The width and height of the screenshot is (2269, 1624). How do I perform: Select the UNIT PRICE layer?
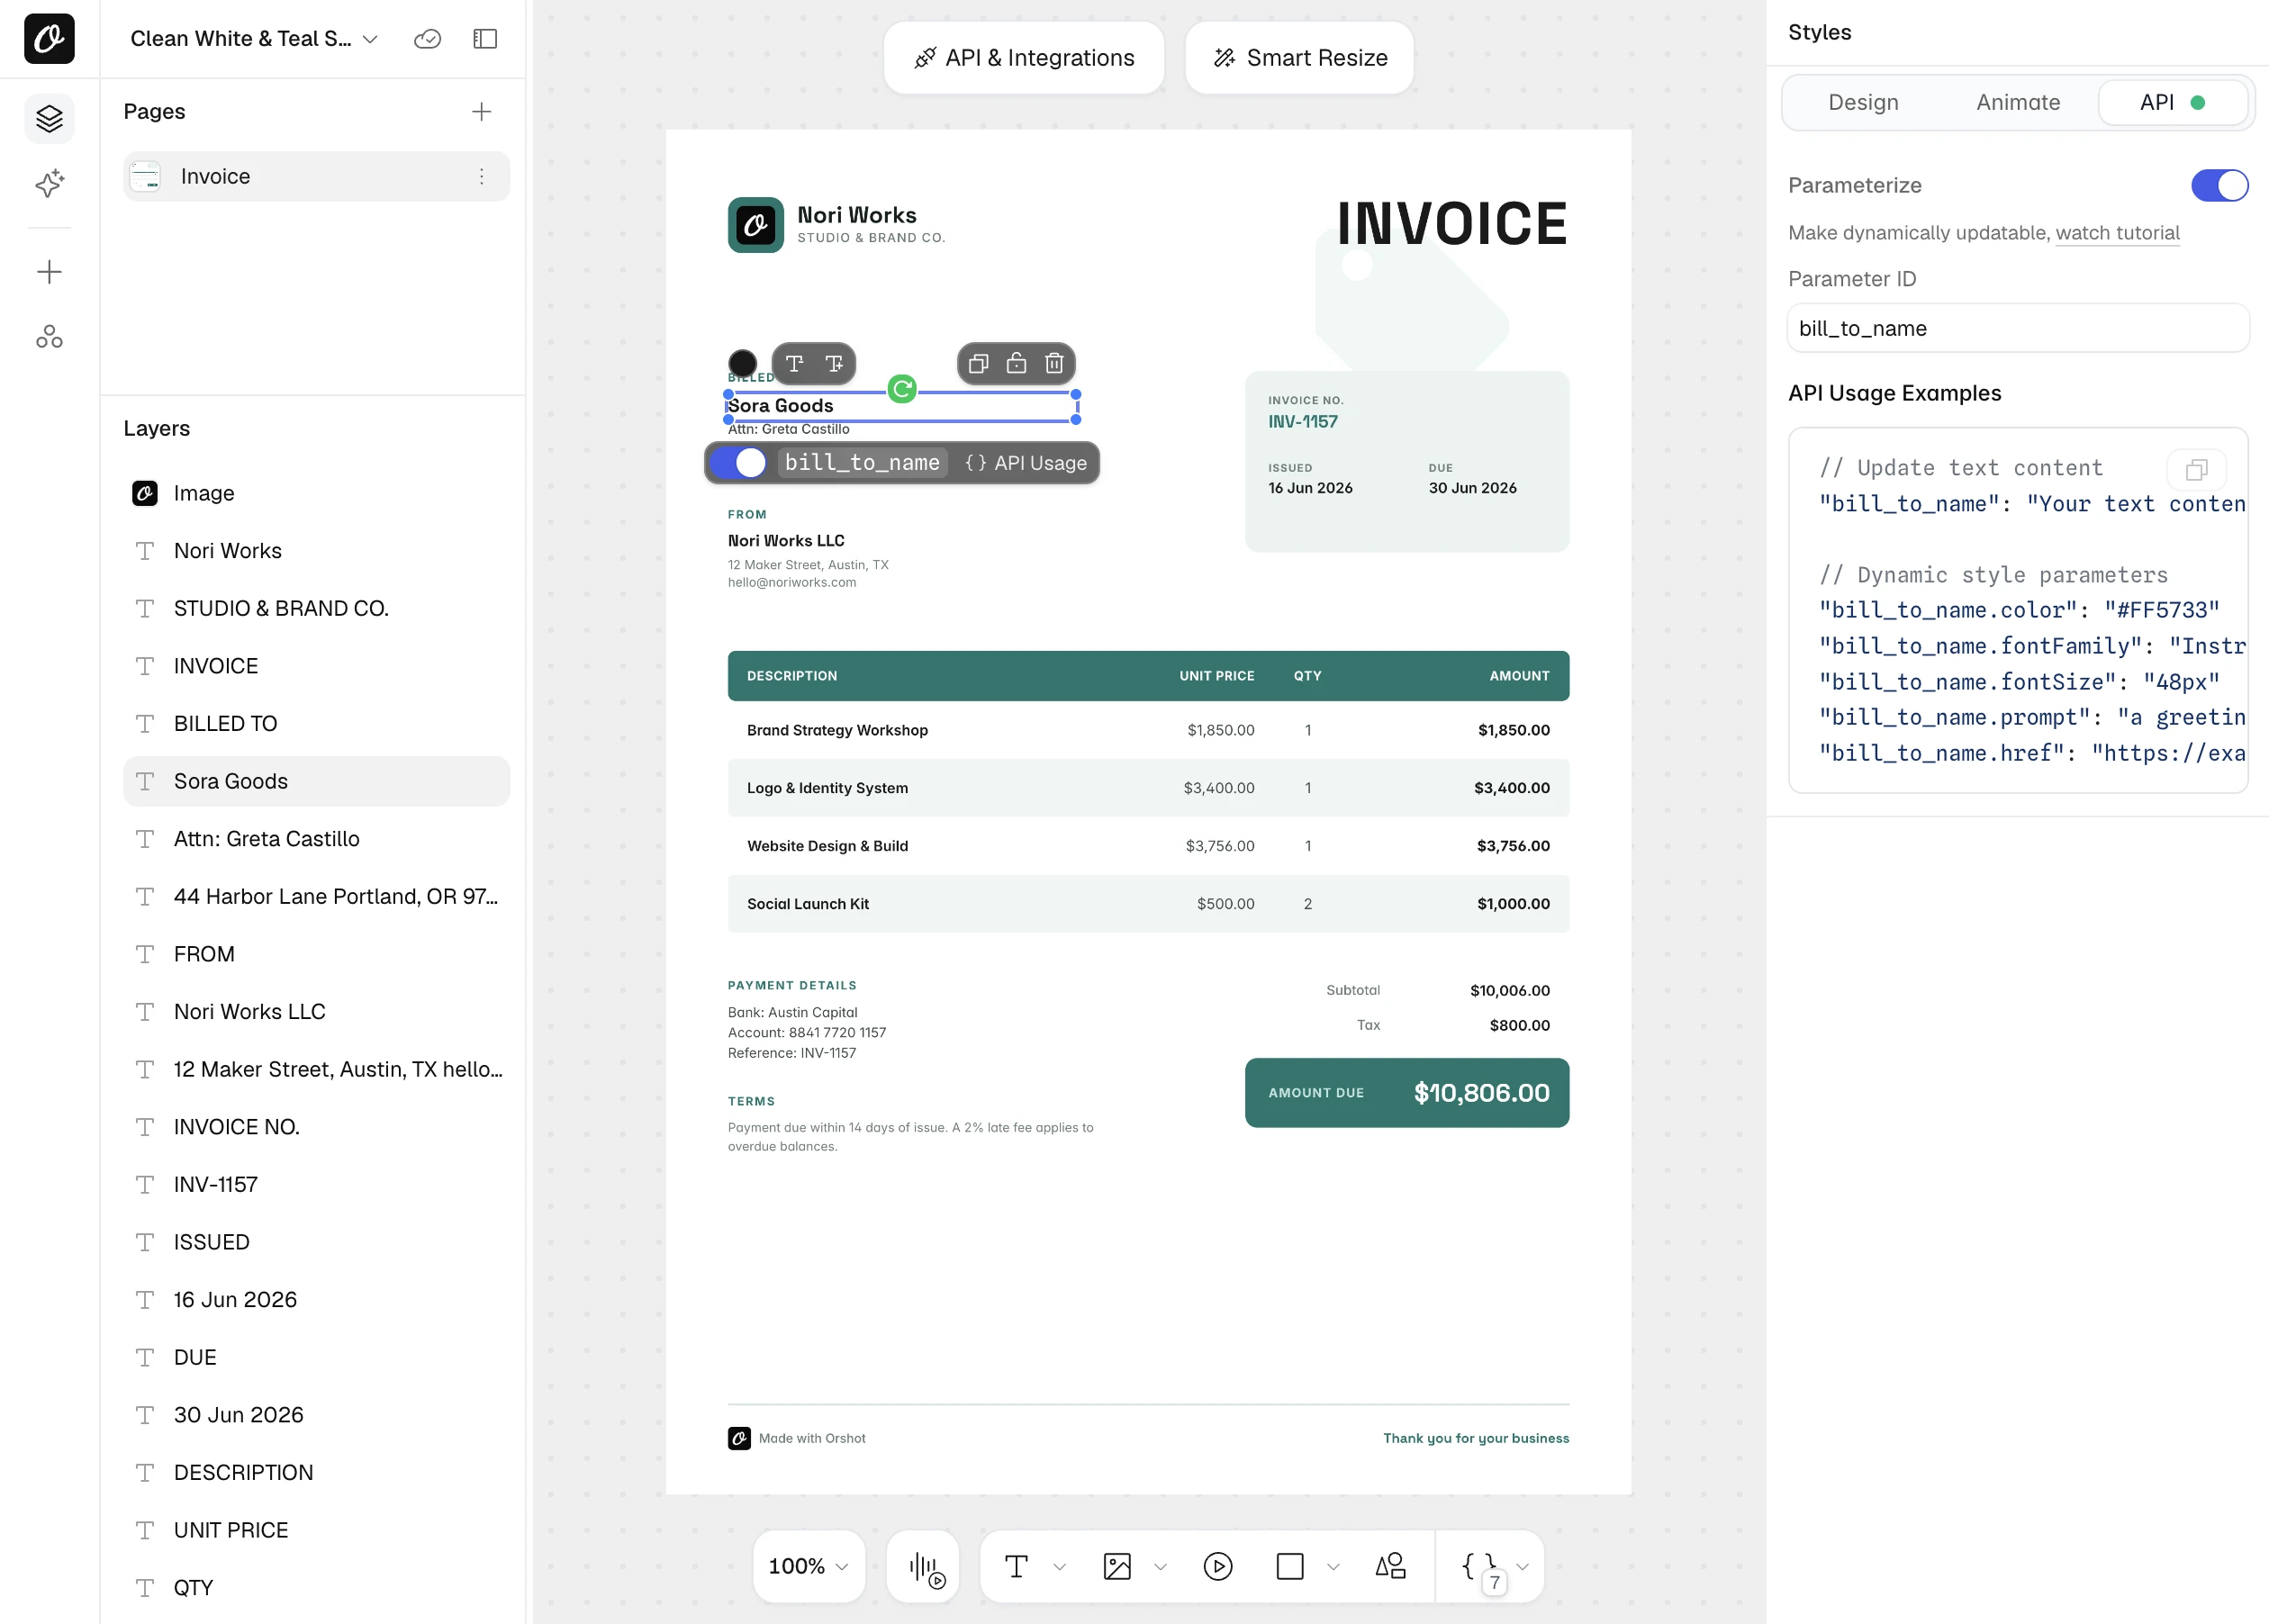316,1530
